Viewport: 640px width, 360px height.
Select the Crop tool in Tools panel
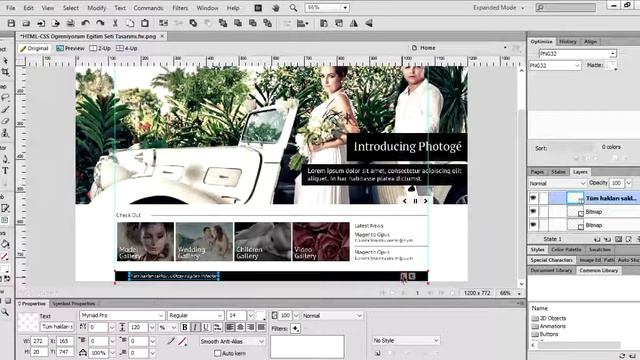pyautogui.click(x=5, y=72)
